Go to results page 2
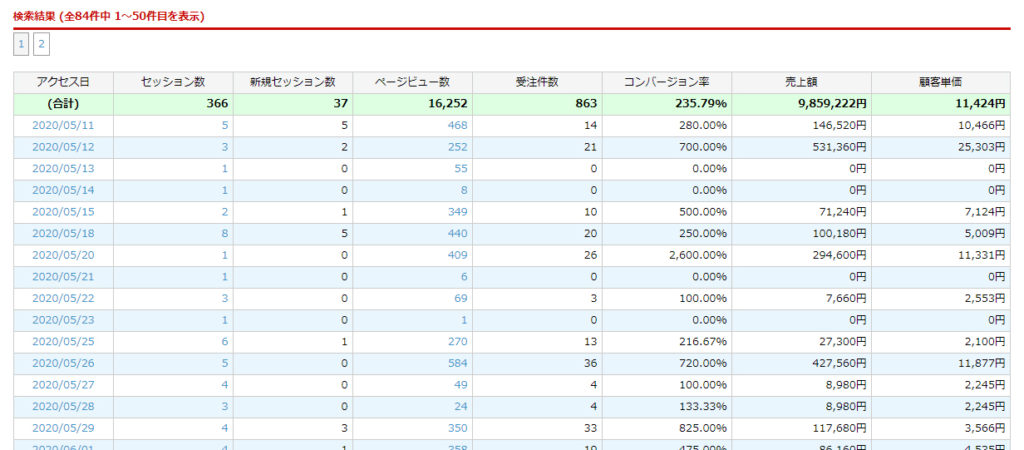1024x450 pixels. [41, 44]
